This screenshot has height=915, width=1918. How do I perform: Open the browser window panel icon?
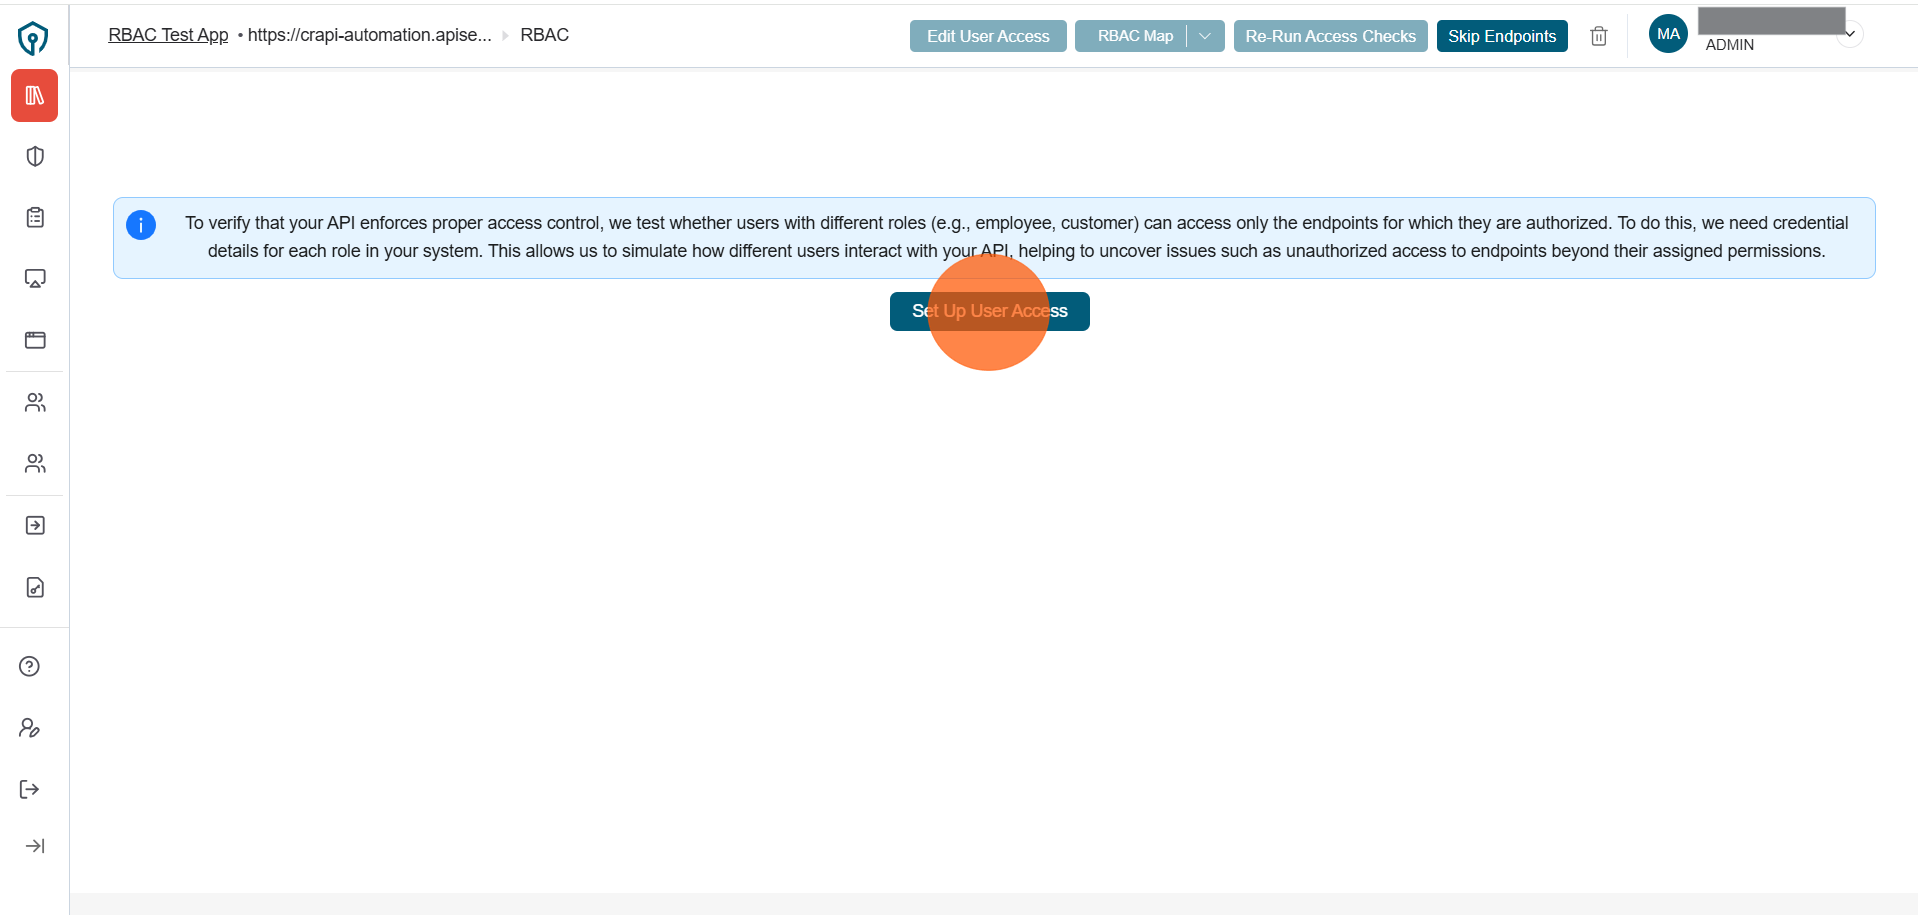tap(34, 340)
